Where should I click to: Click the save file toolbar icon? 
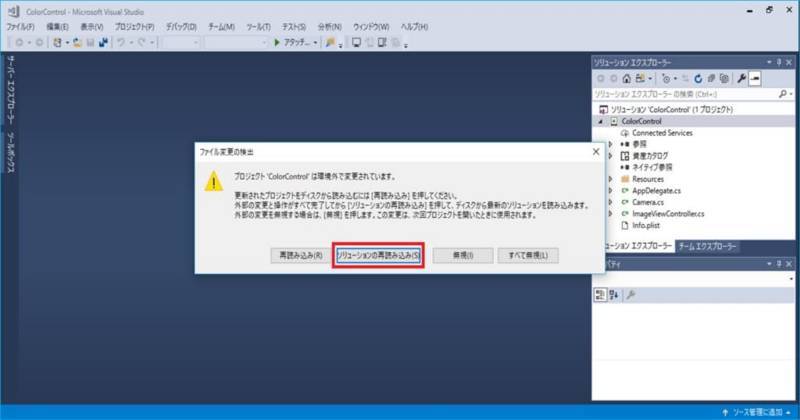(90, 43)
